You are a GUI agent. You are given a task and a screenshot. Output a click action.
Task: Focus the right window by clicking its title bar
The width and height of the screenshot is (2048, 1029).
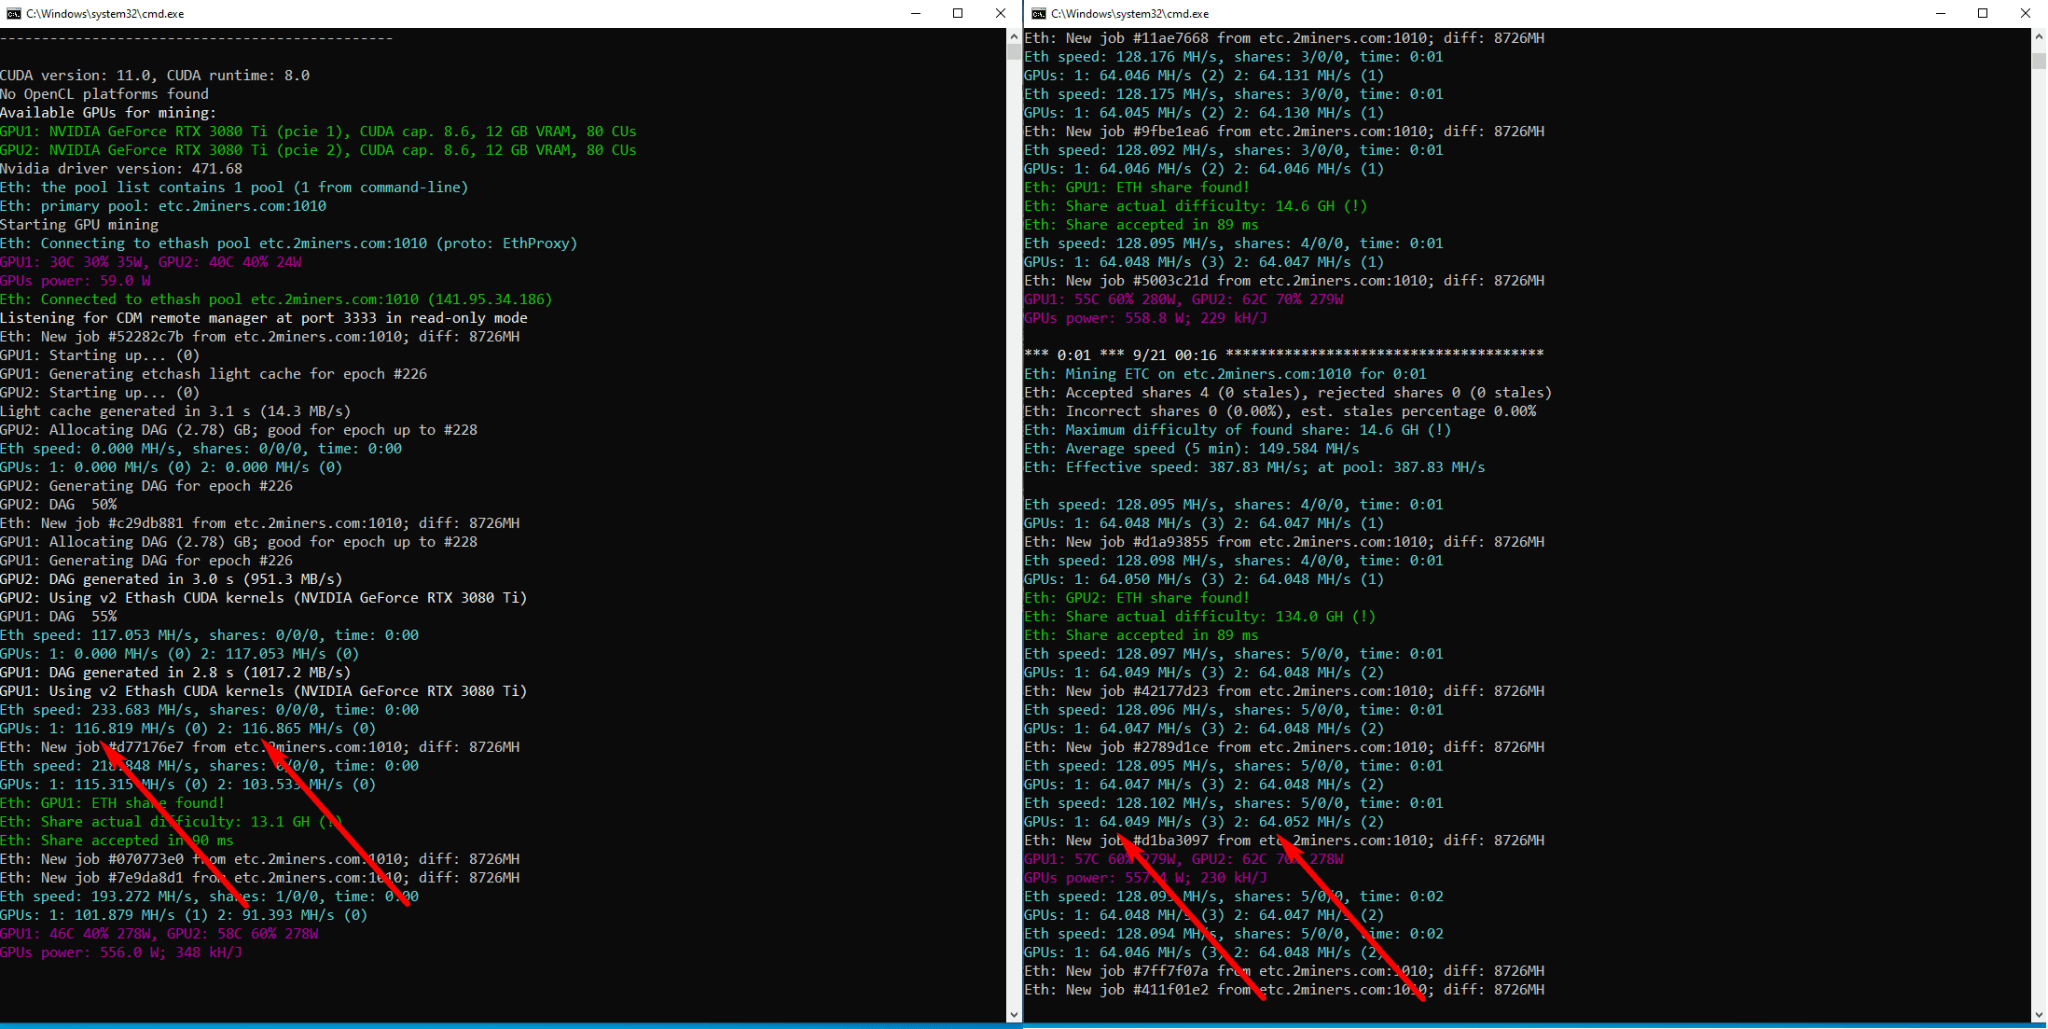1500,13
